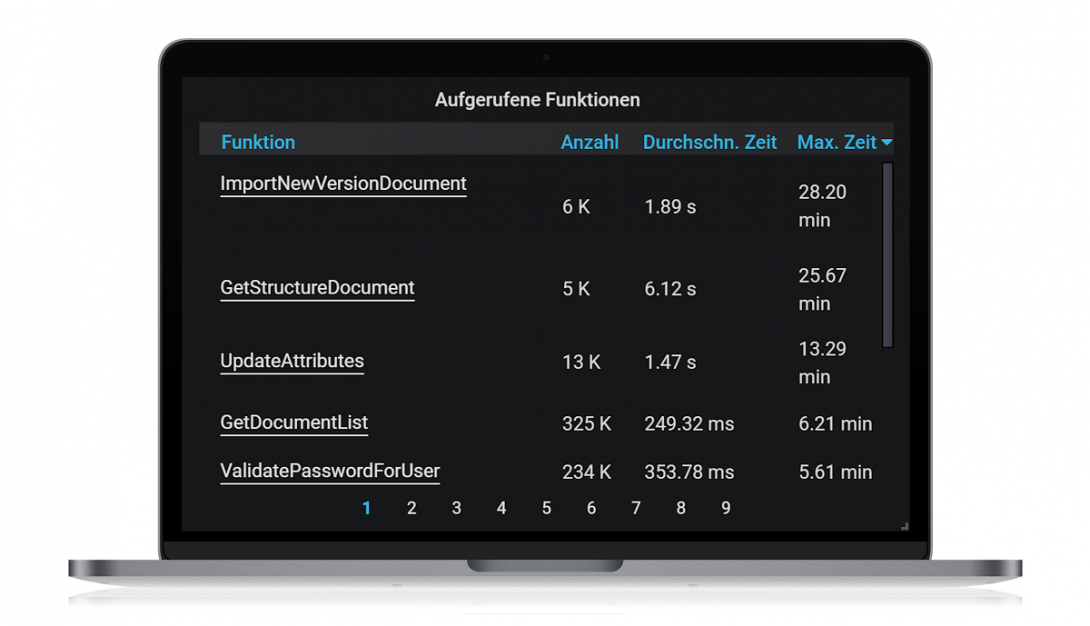Select the 6.21 min max time cell
This screenshot has height=626, width=1090.
pyautogui.click(x=835, y=424)
